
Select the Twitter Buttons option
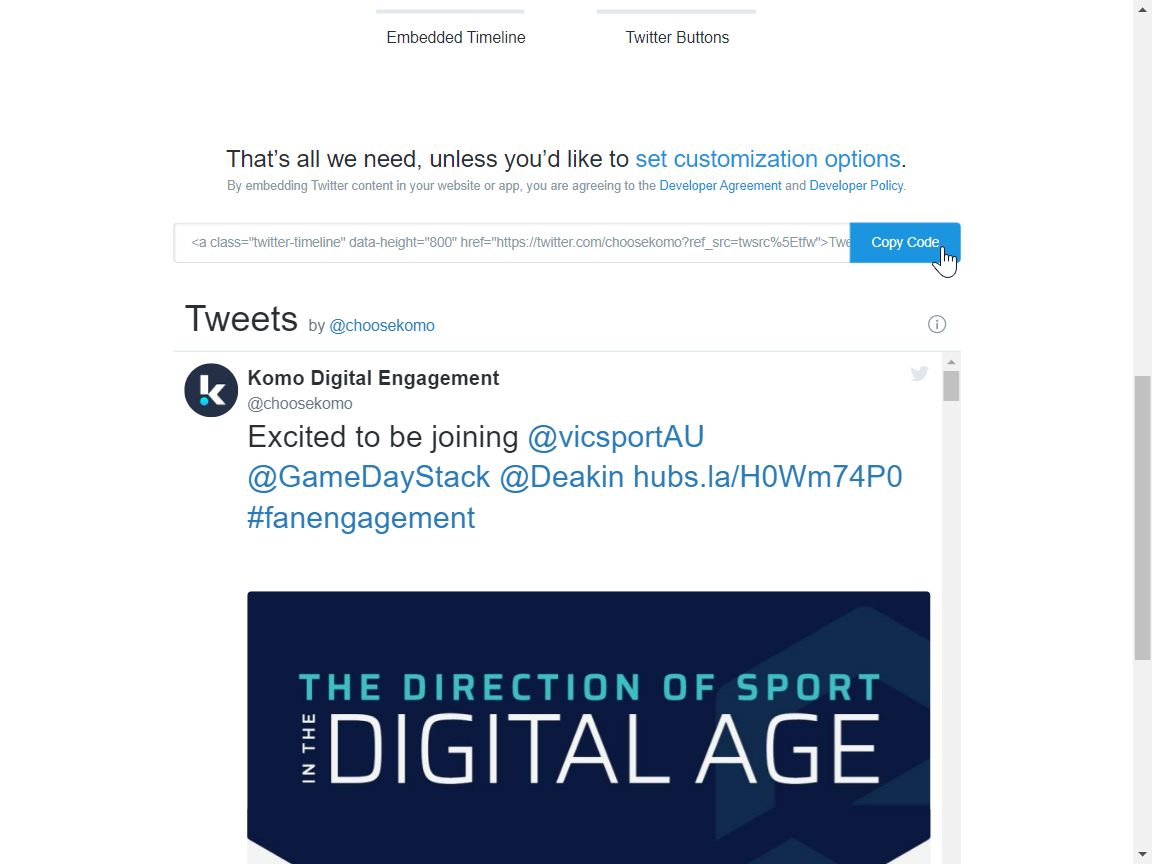pos(677,37)
